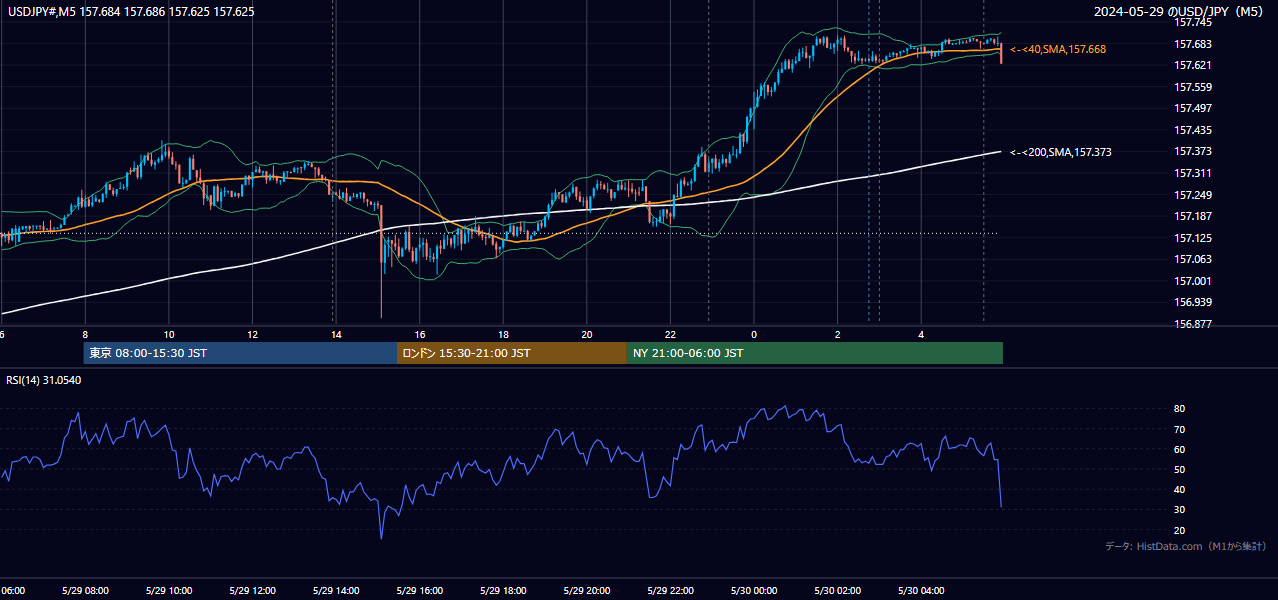Viewport: 1278px width, 600px height.
Task: Click the hour 10 label under the price chart
Action: tap(168, 335)
